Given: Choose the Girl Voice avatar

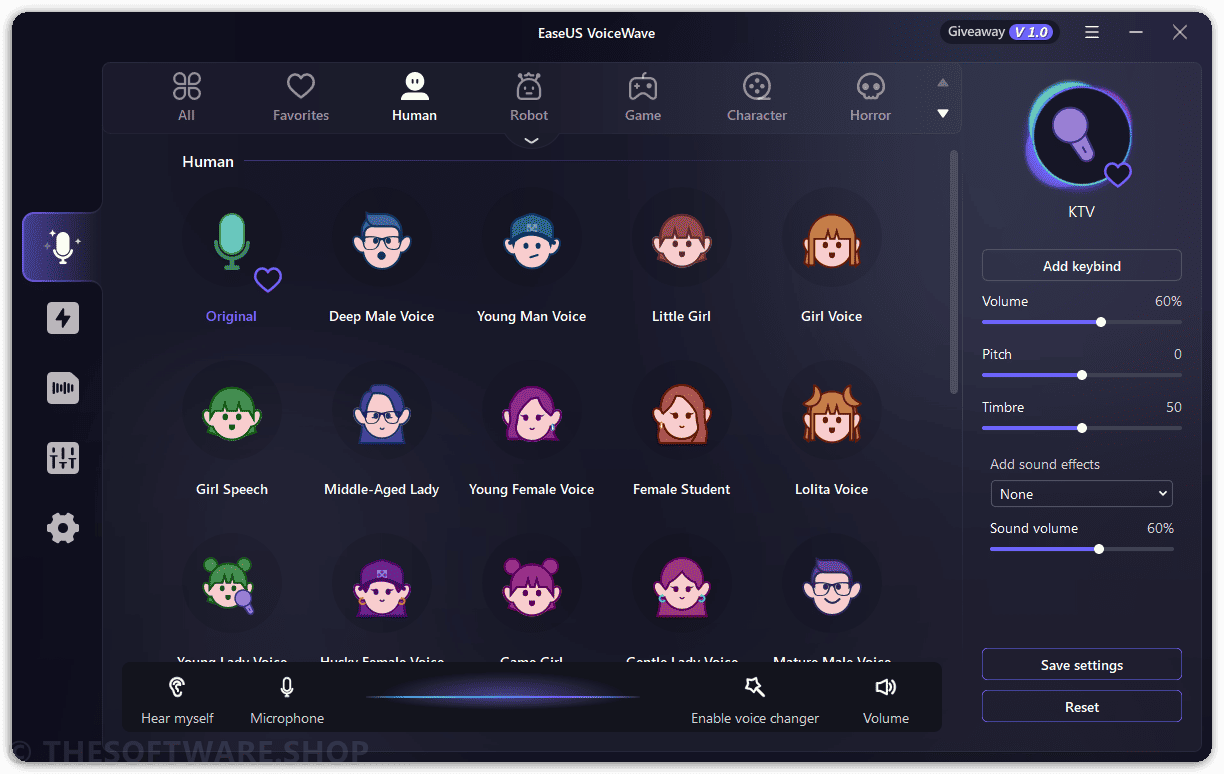Looking at the screenshot, I should point(831,241).
